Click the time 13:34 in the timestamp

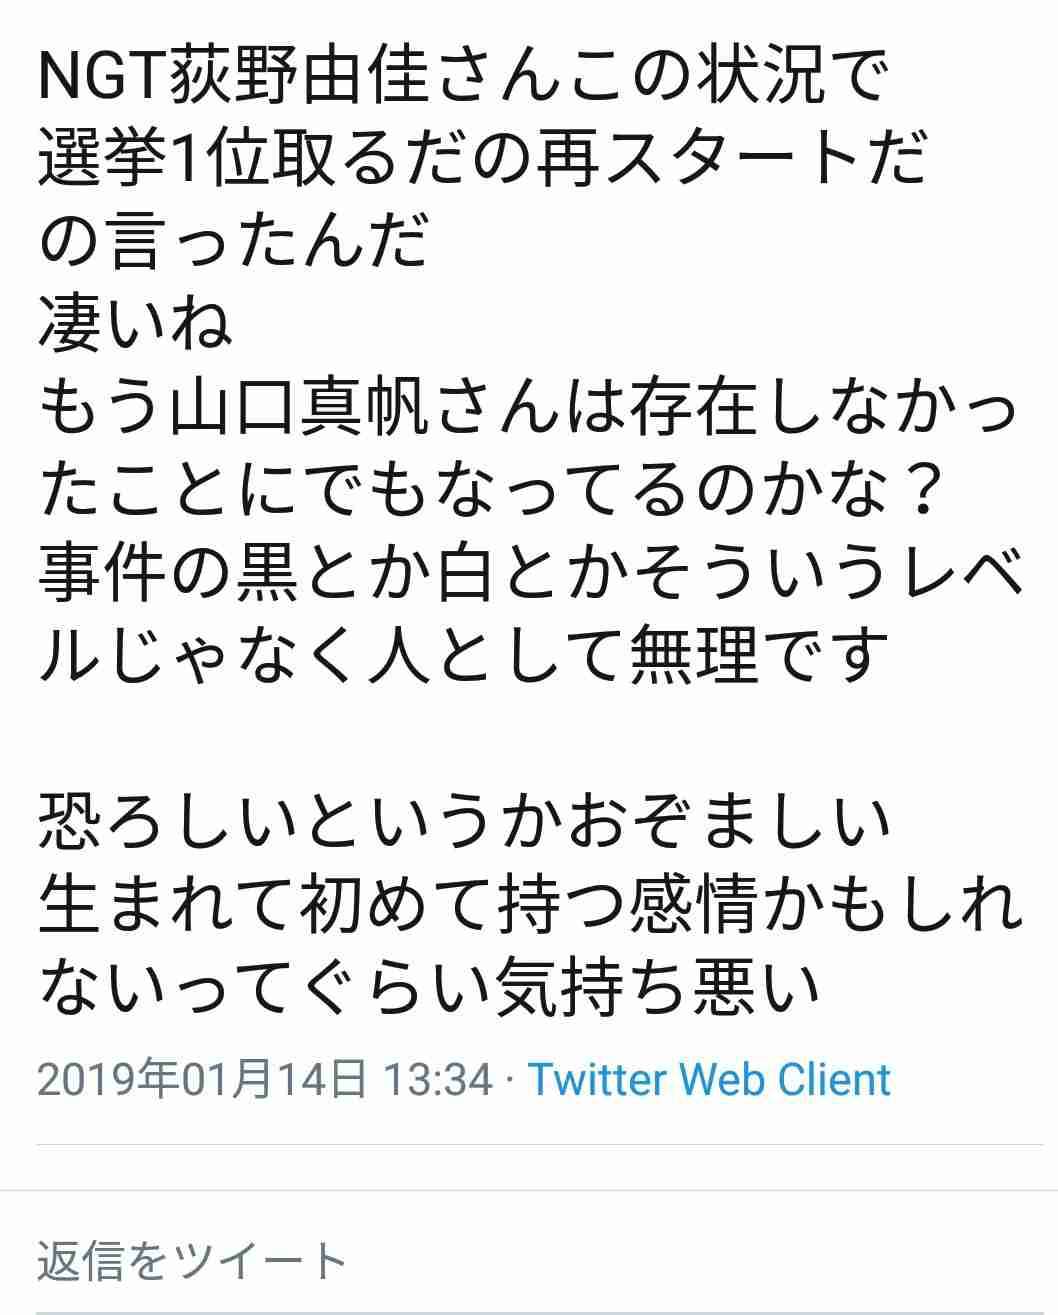[438, 1080]
